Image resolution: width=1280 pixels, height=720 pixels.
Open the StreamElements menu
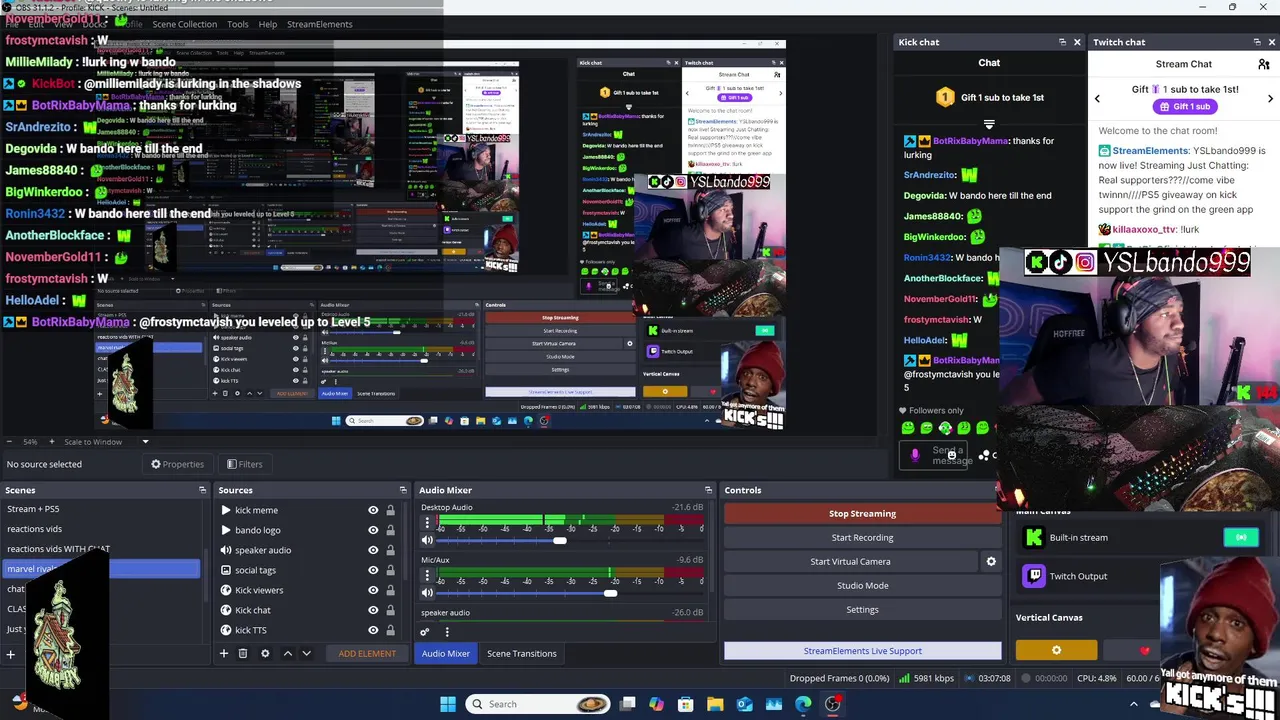point(320,24)
